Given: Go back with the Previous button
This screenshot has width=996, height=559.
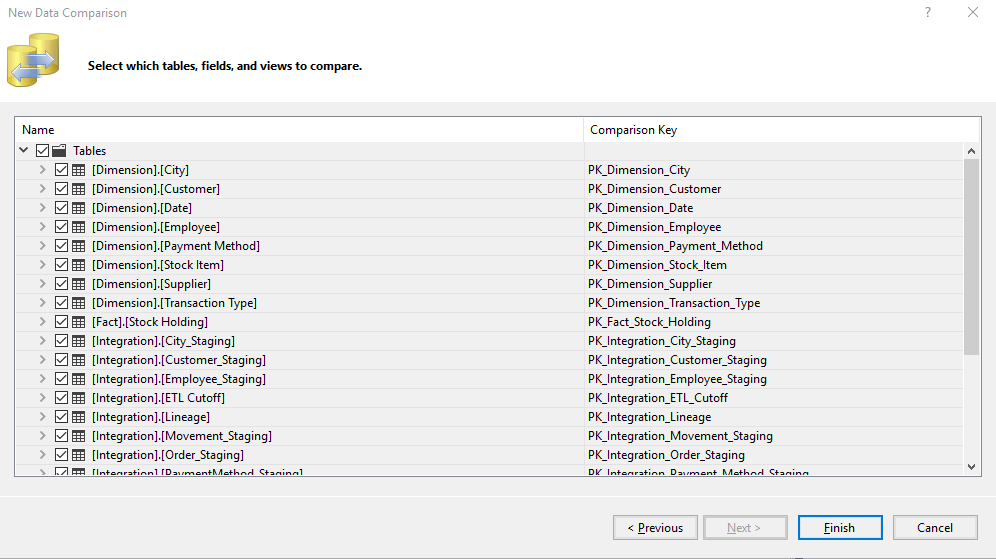Looking at the screenshot, I should click(x=655, y=528).
